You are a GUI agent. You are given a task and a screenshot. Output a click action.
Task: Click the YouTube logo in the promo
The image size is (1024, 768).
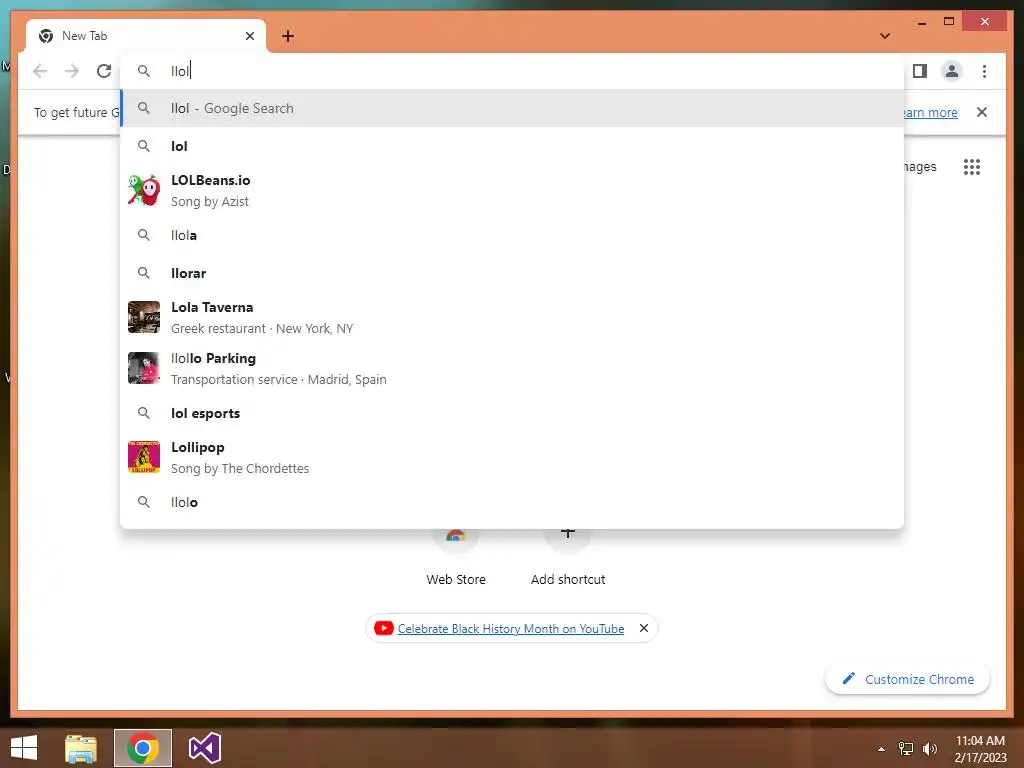tap(383, 628)
